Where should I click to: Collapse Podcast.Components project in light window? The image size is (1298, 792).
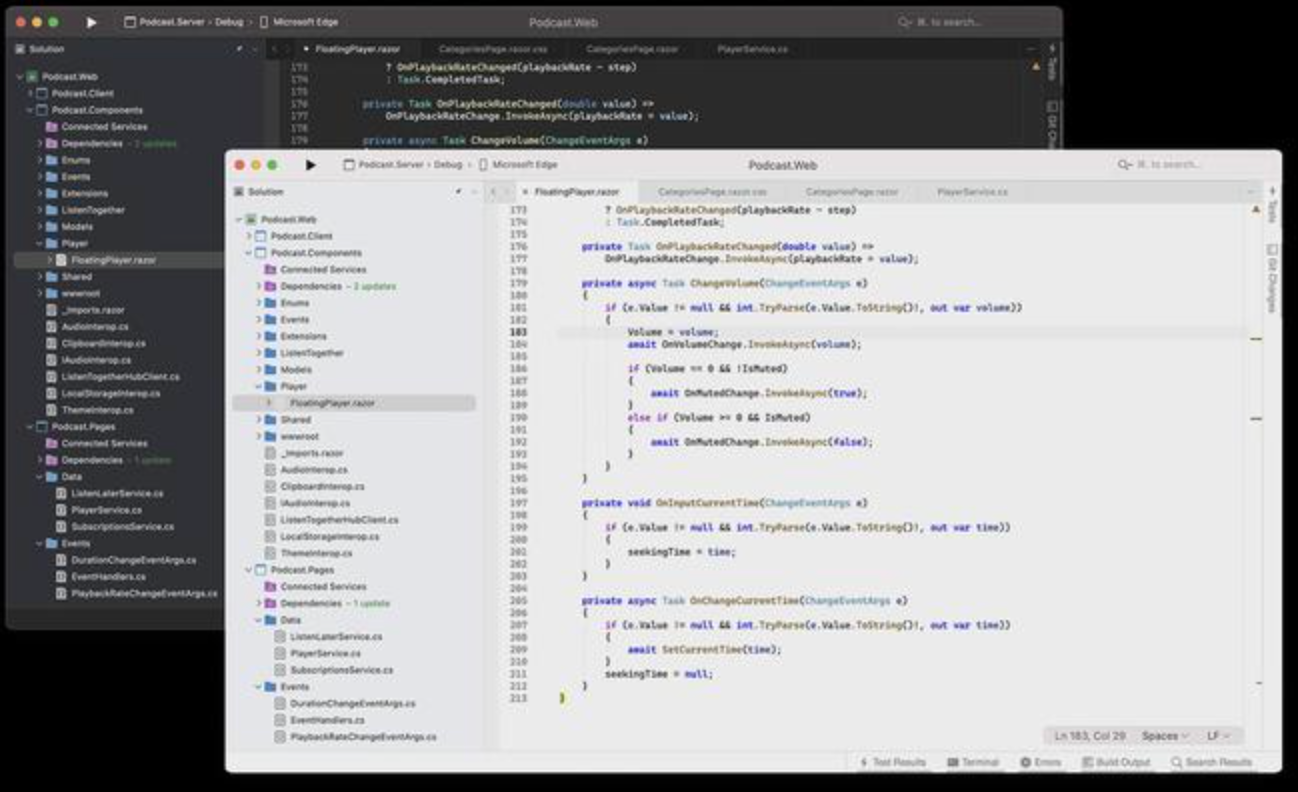pos(248,253)
